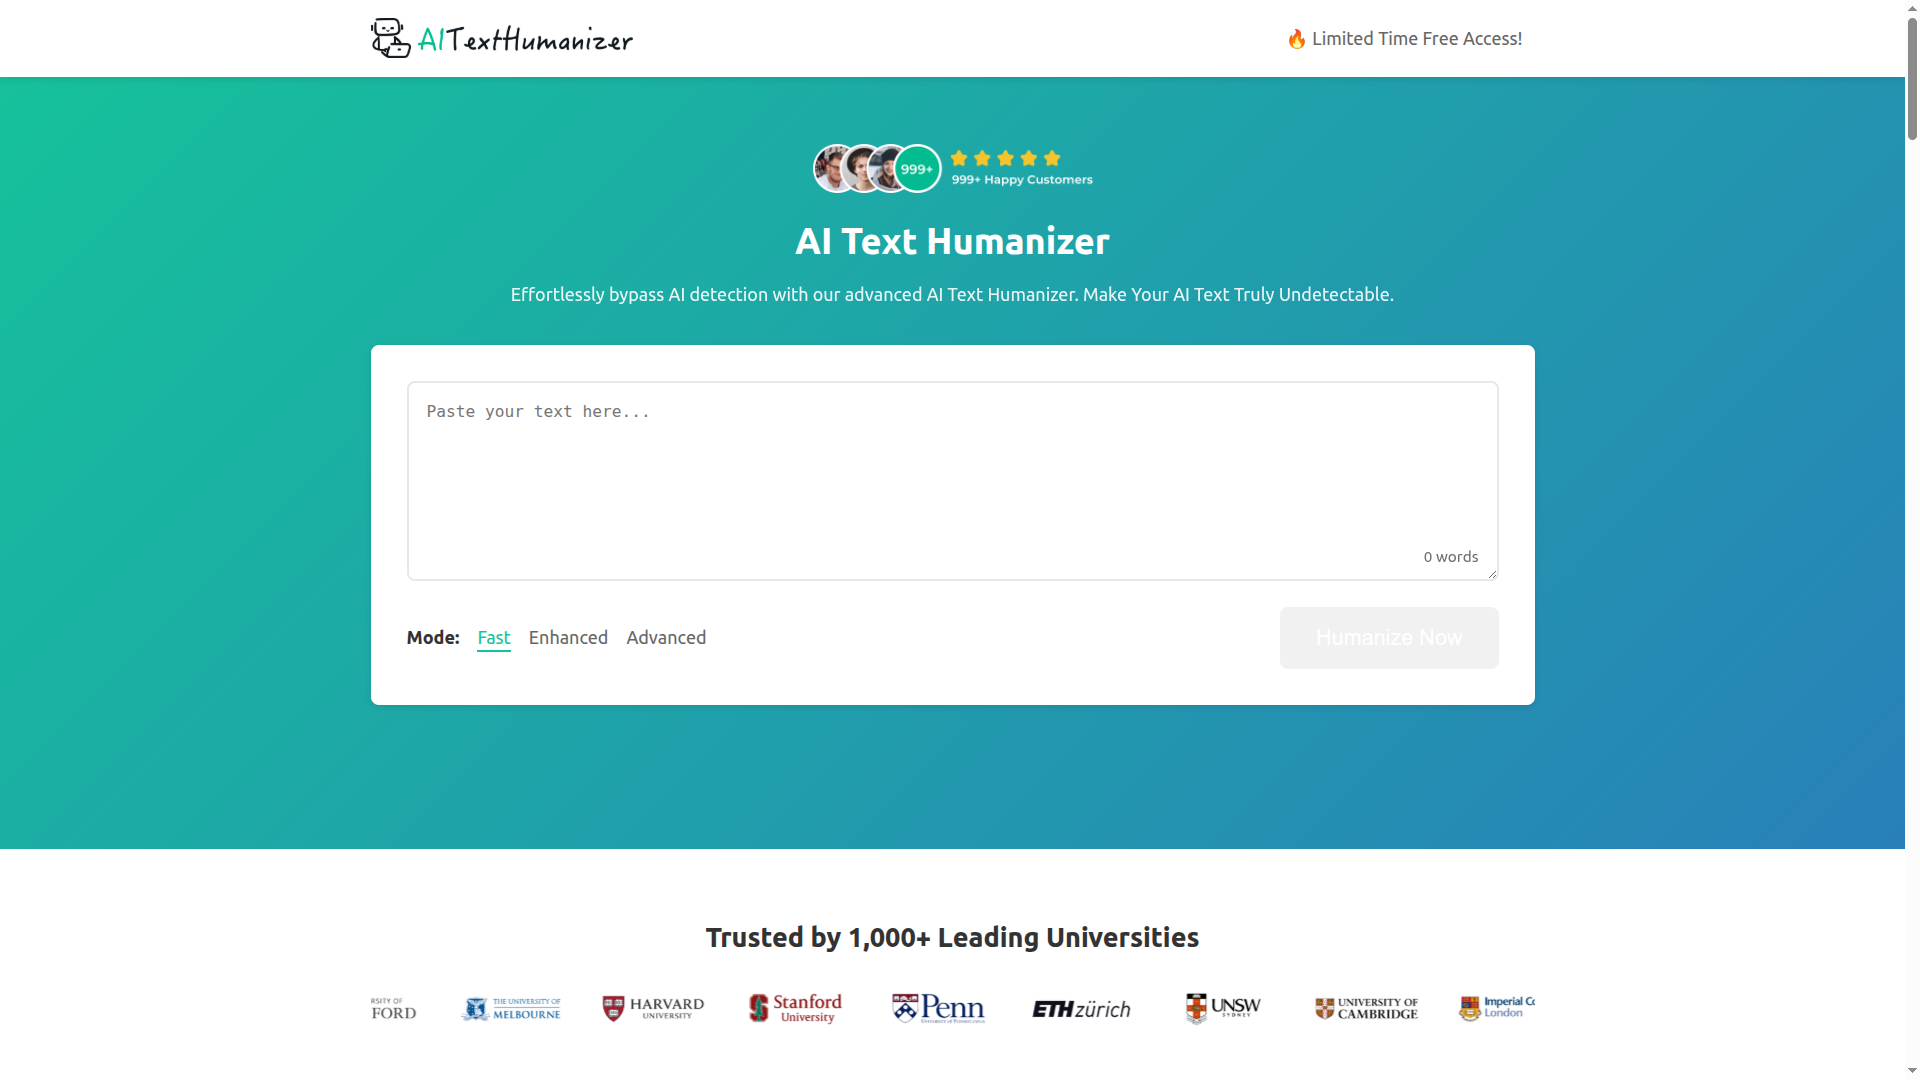Click the Penn university logo
Screen dimensions: 1920x1080
[x=938, y=1008]
